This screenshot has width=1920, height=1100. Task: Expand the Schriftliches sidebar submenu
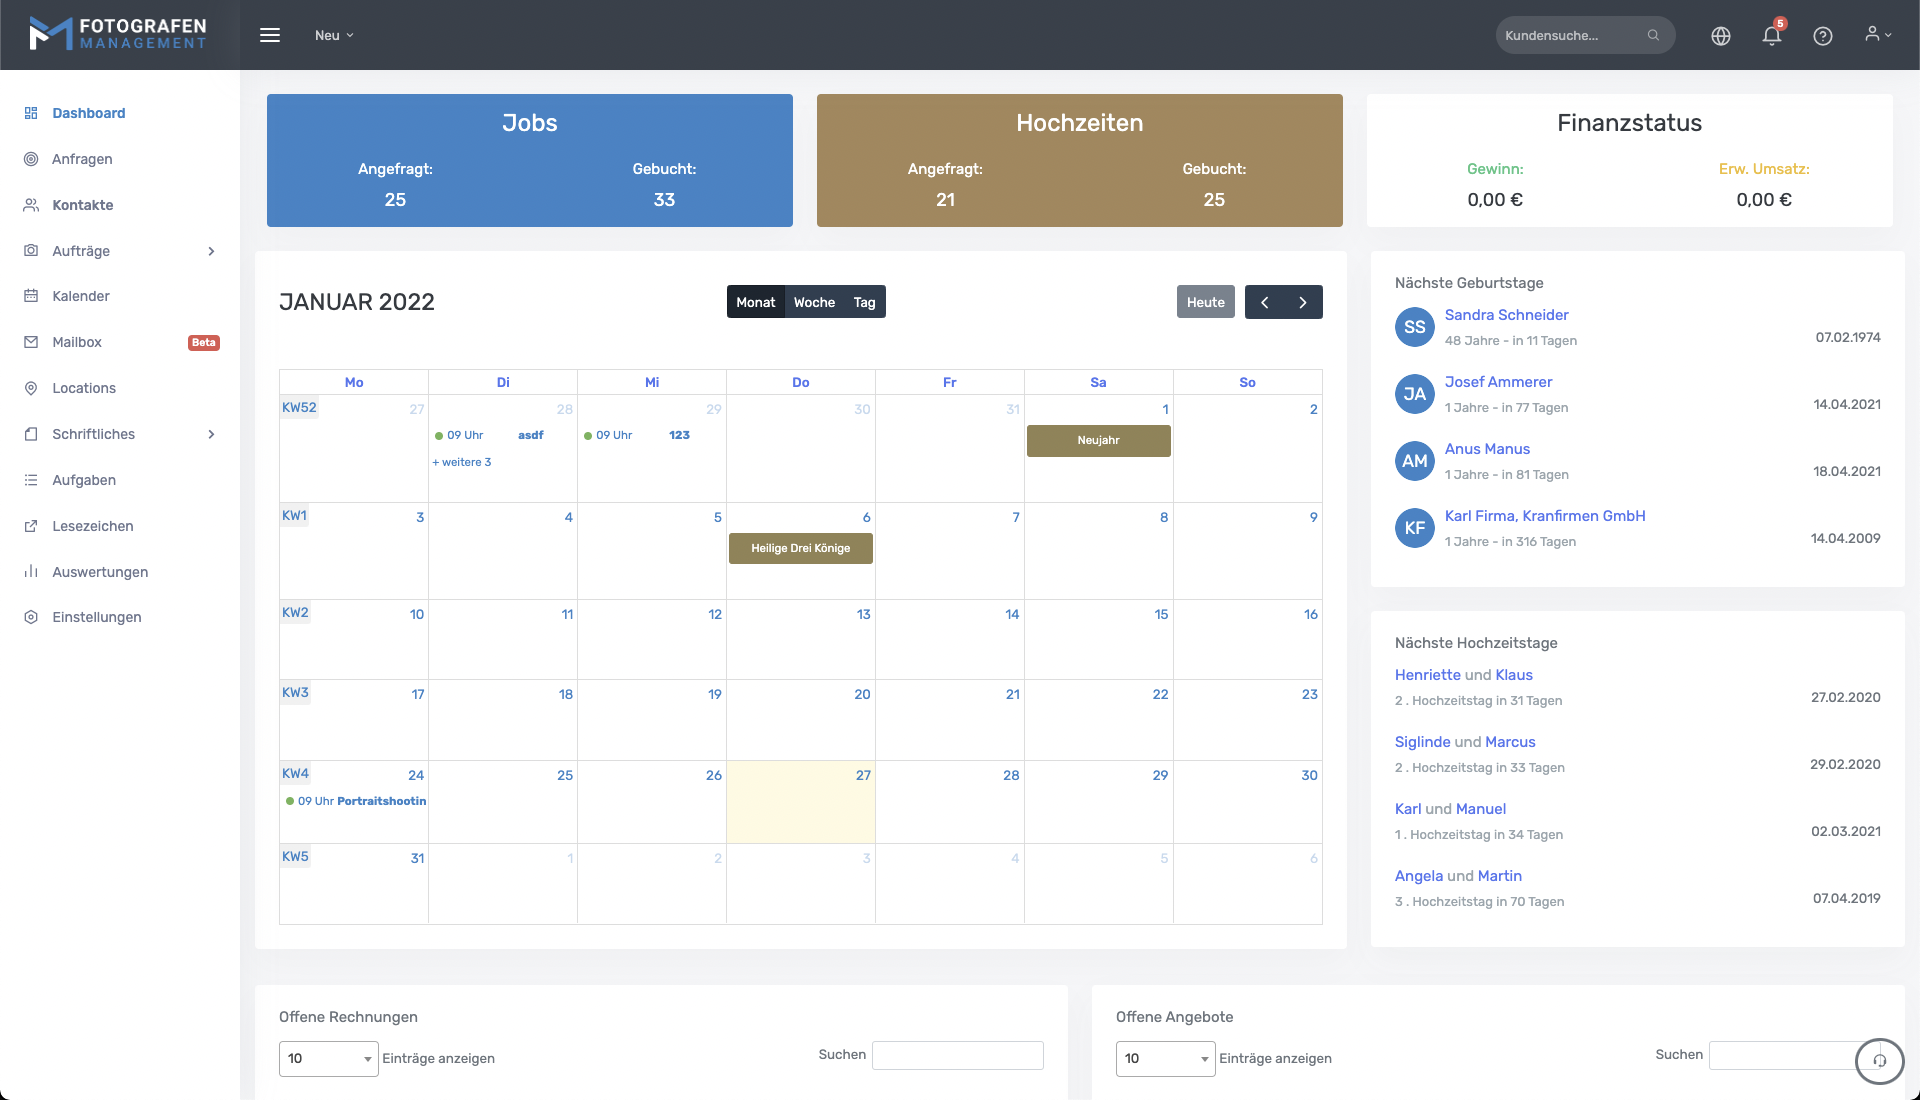(211, 434)
